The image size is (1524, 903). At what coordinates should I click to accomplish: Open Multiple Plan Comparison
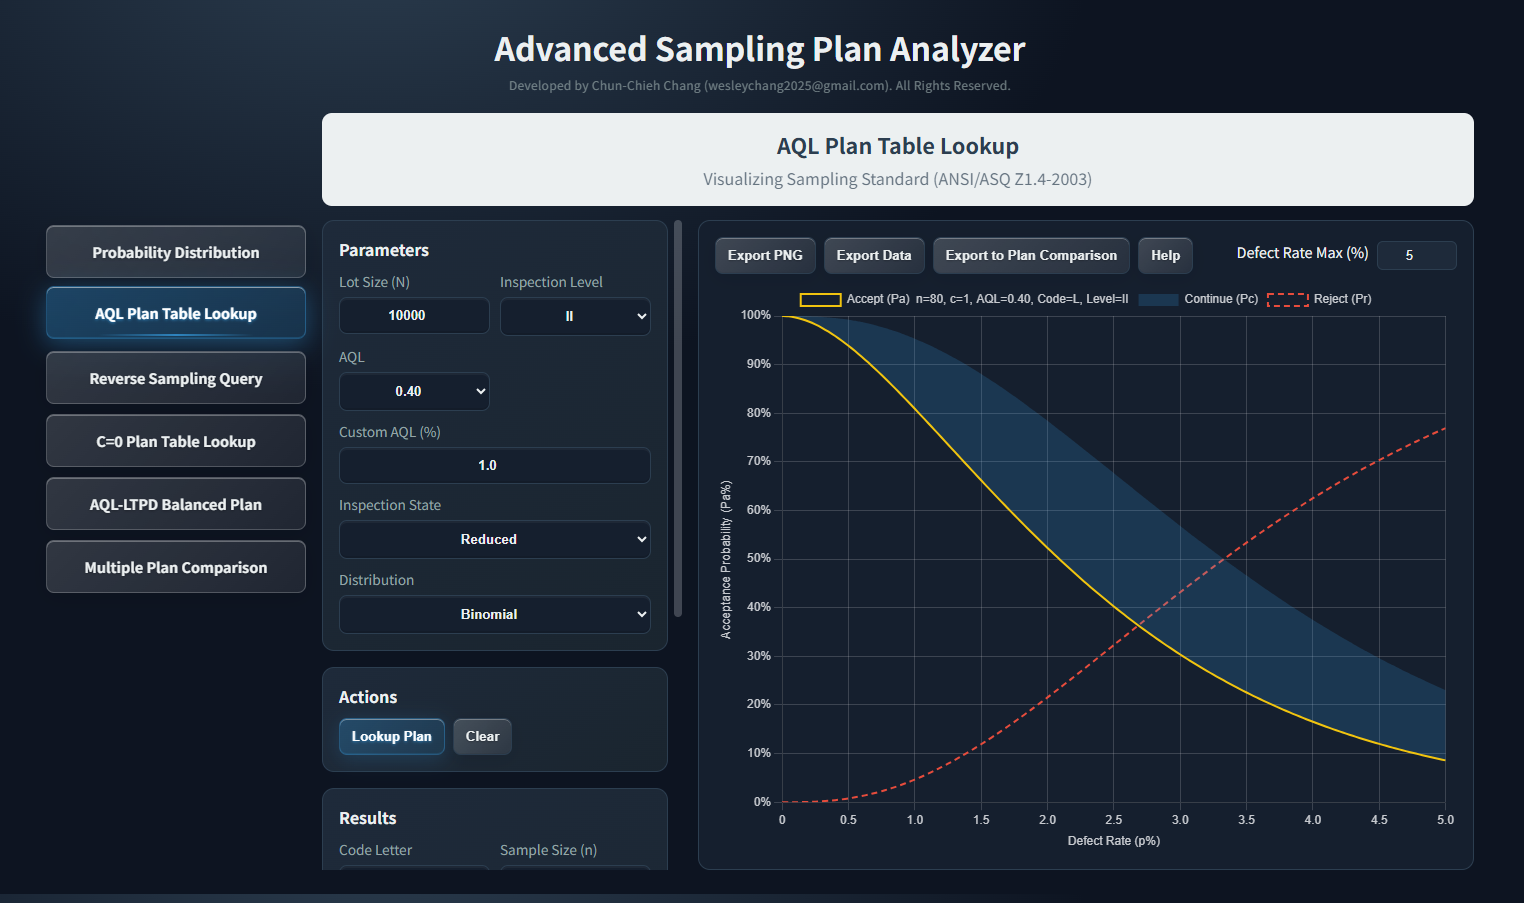coord(175,567)
